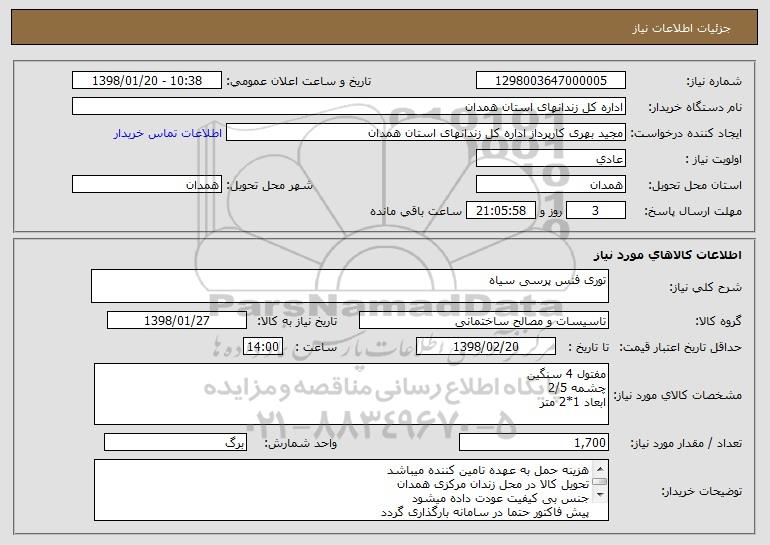770x545 pixels.
Task: Click the buyer notes text area
Action: click(351, 490)
